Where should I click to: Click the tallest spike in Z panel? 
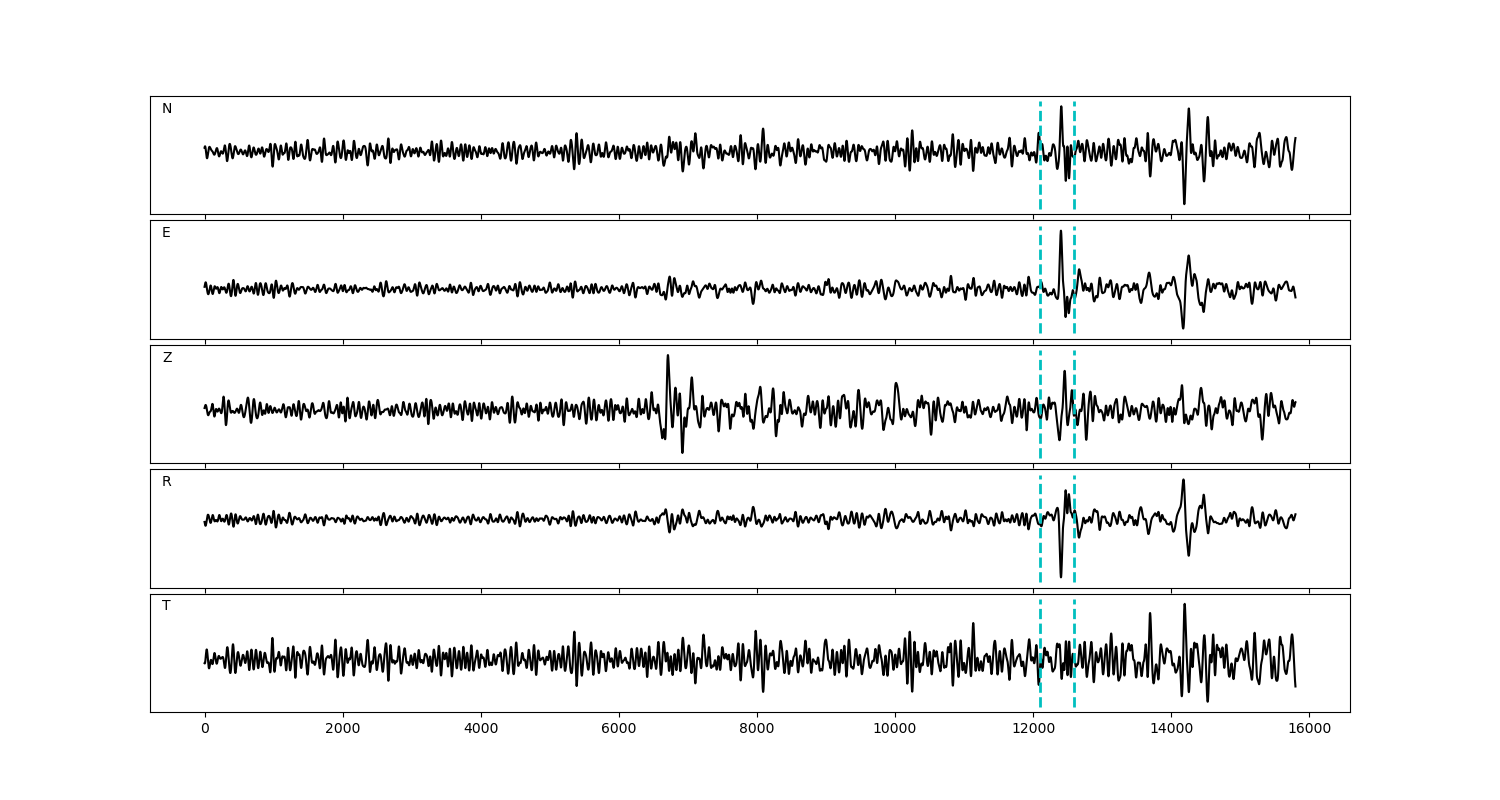click(668, 357)
